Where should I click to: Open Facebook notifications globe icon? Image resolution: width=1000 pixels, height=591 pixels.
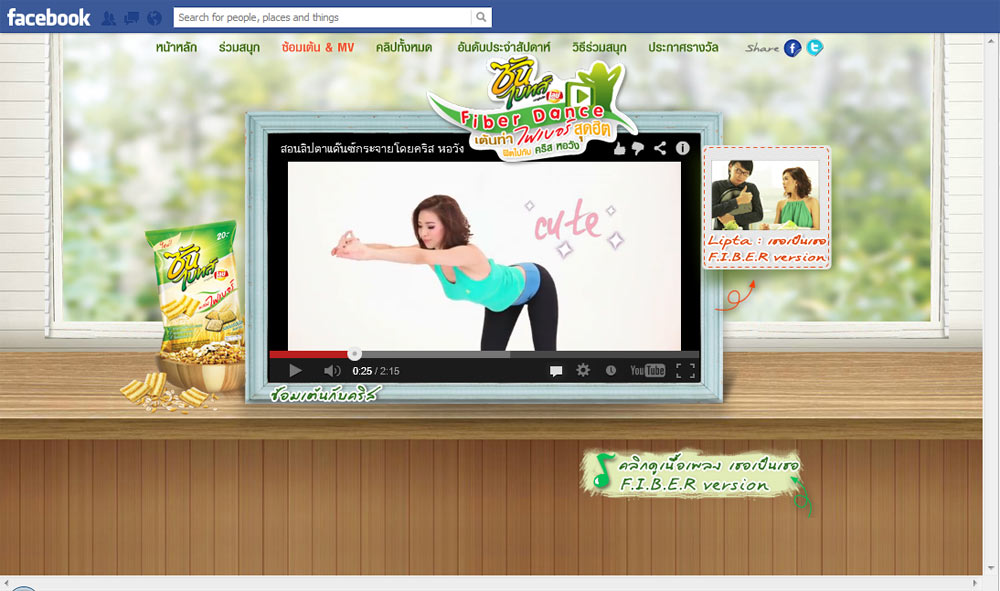[x=154, y=18]
